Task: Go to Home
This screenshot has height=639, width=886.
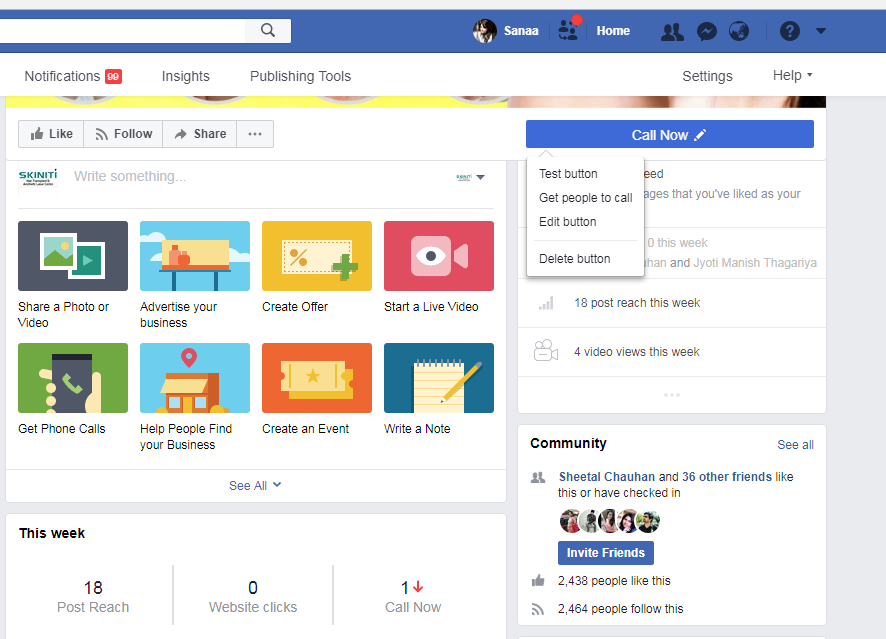Action: 613,31
